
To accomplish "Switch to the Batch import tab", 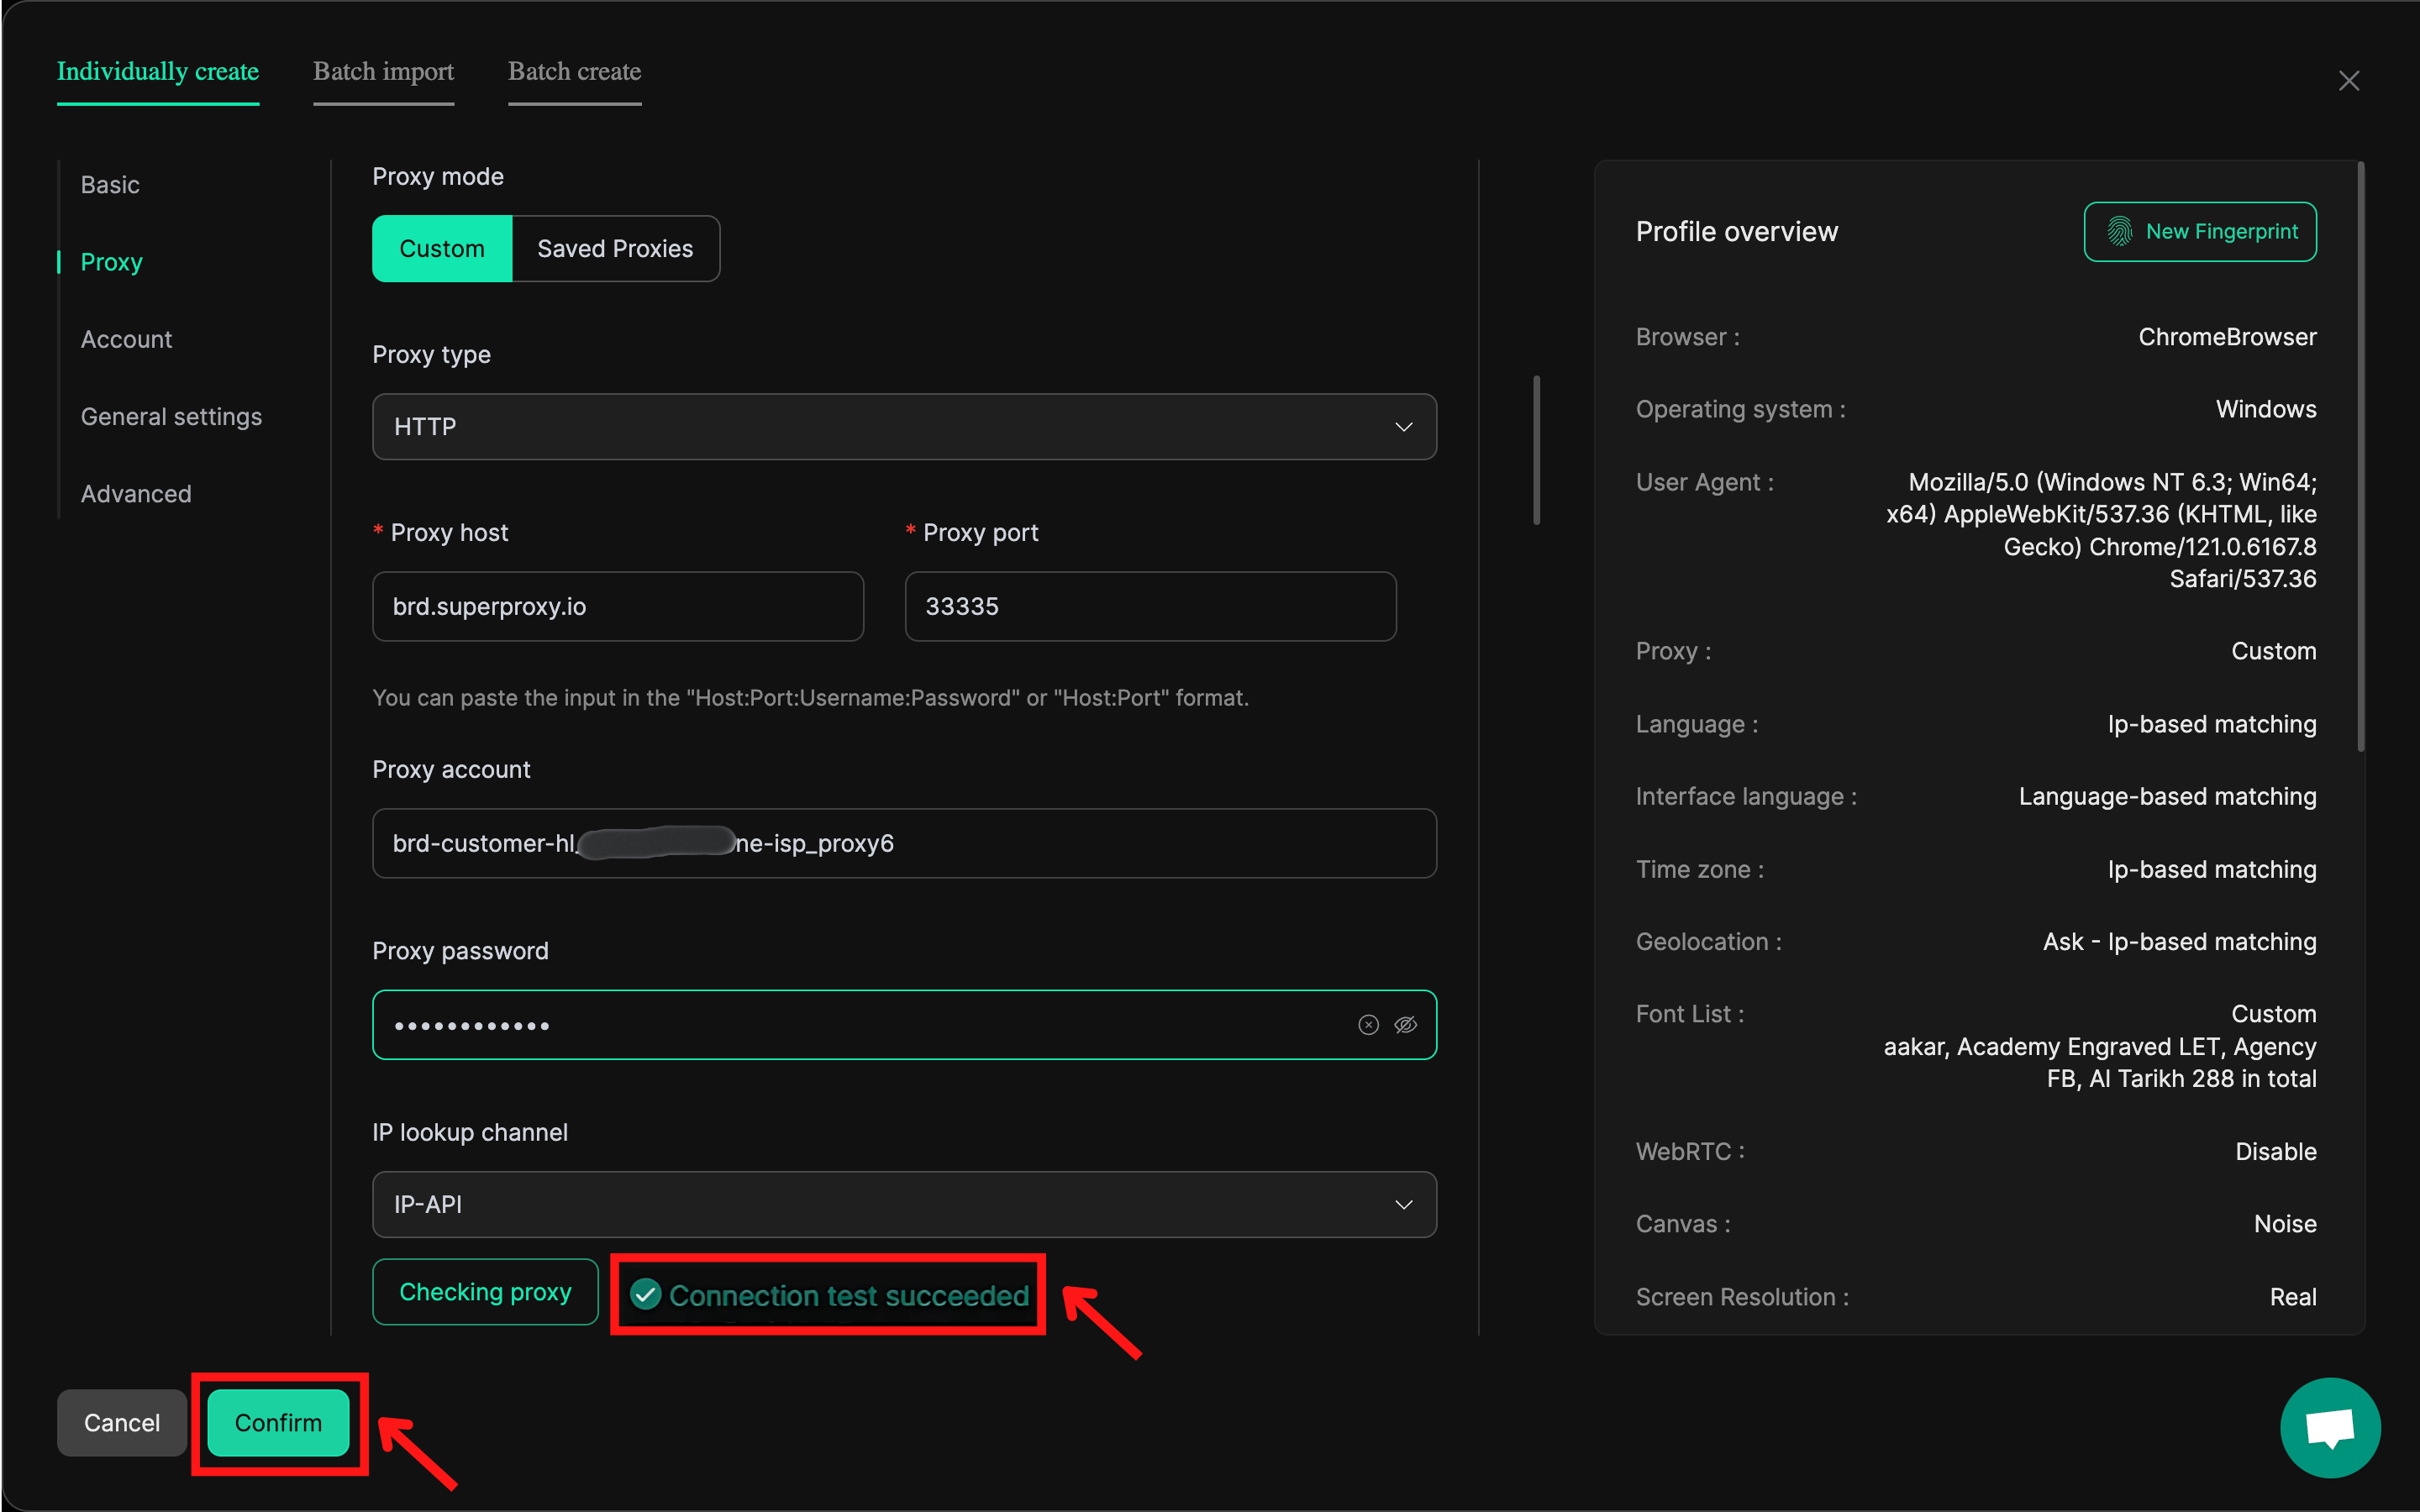I will [x=383, y=72].
